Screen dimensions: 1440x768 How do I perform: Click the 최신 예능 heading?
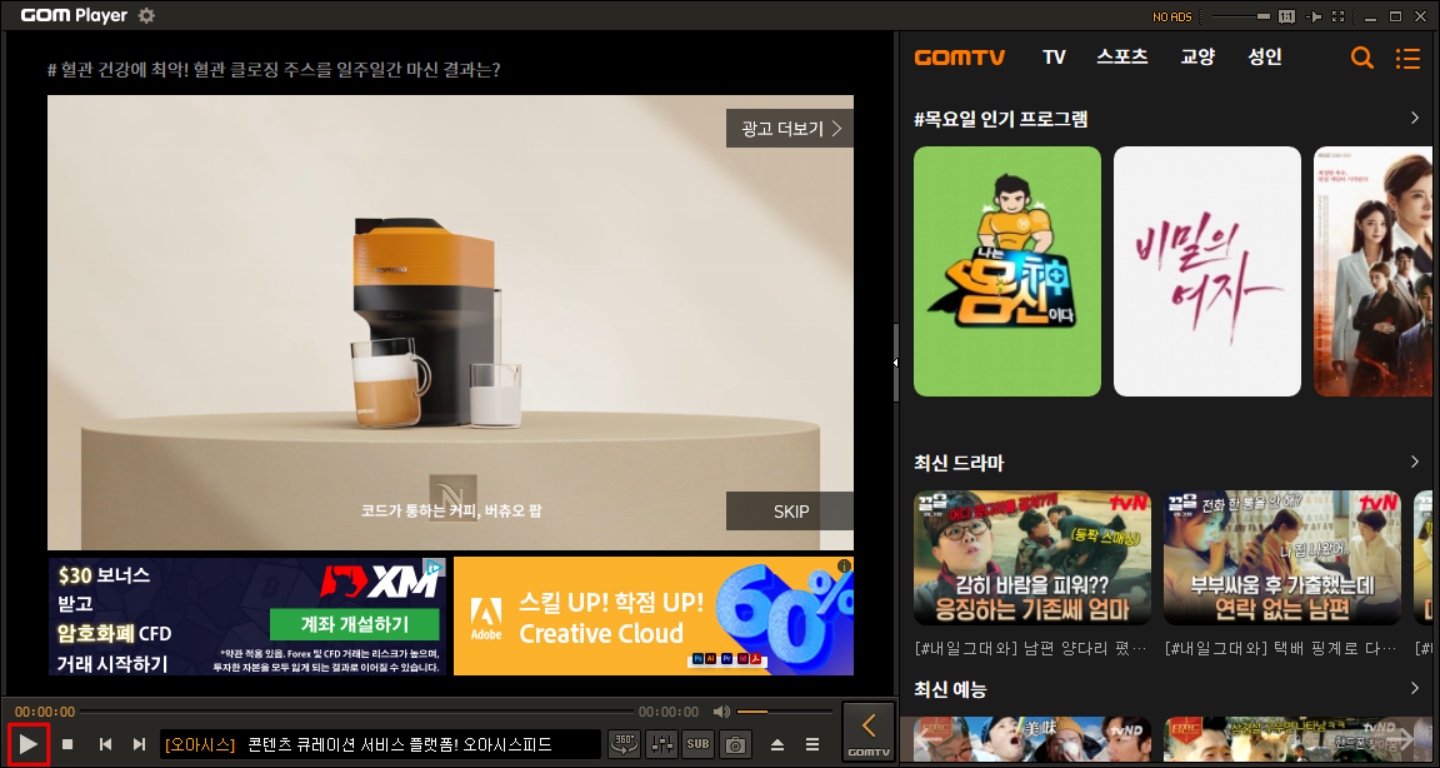(950, 689)
